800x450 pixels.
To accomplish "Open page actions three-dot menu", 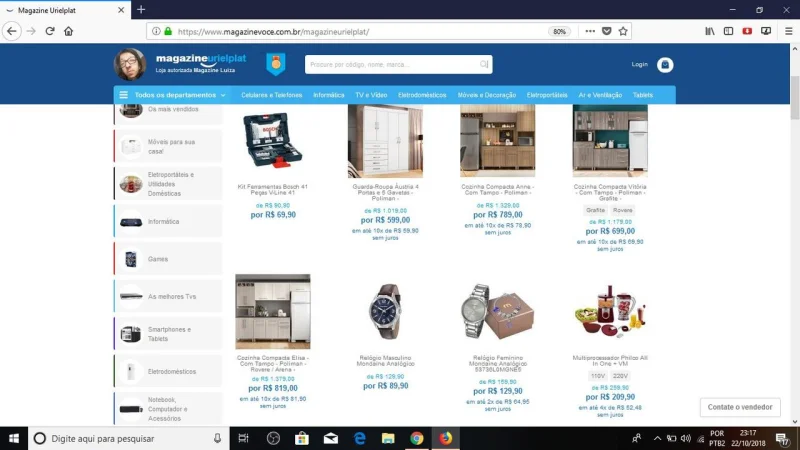I will (590, 31).
